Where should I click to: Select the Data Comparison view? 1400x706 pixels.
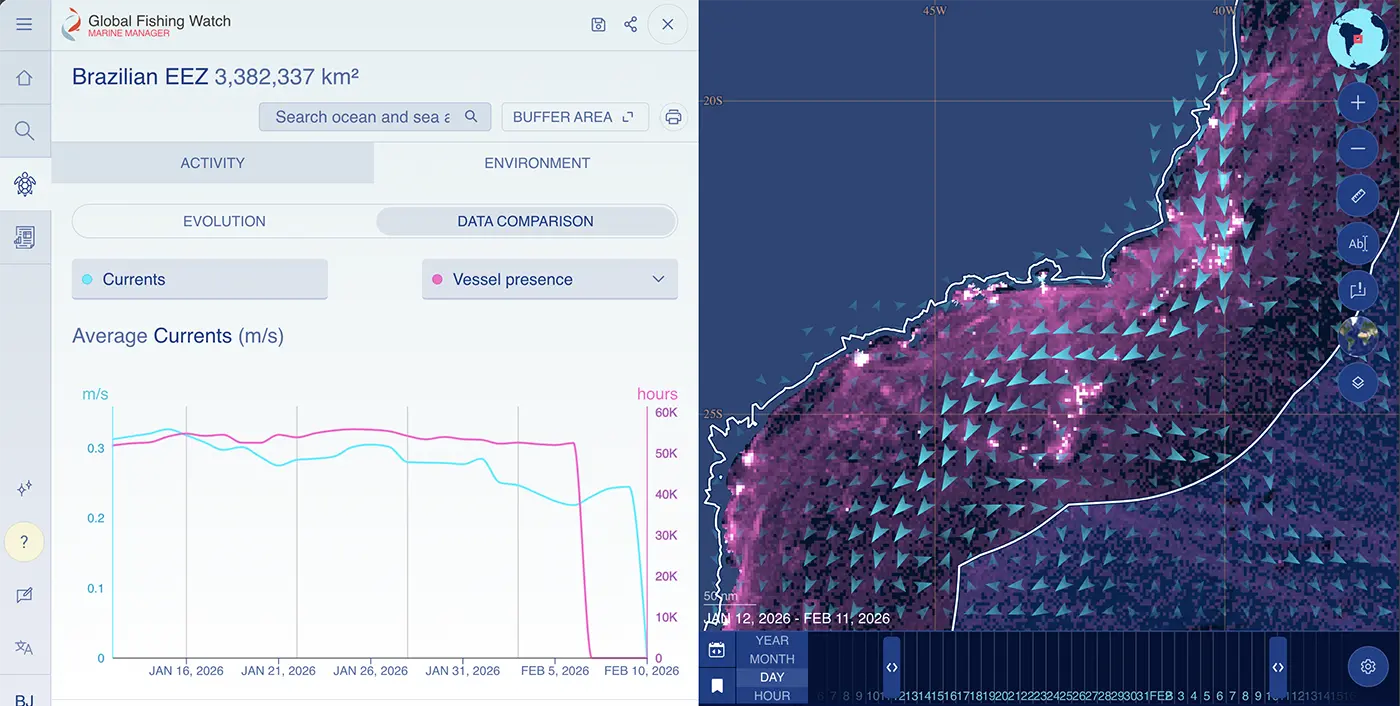pyautogui.click(x=525, y=221)
